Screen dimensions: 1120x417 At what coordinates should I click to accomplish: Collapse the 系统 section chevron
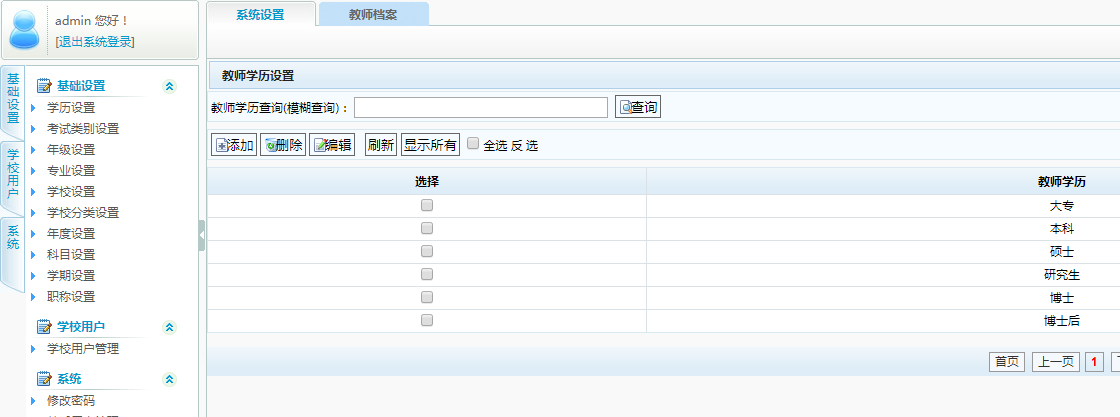[x=169, y=379]
